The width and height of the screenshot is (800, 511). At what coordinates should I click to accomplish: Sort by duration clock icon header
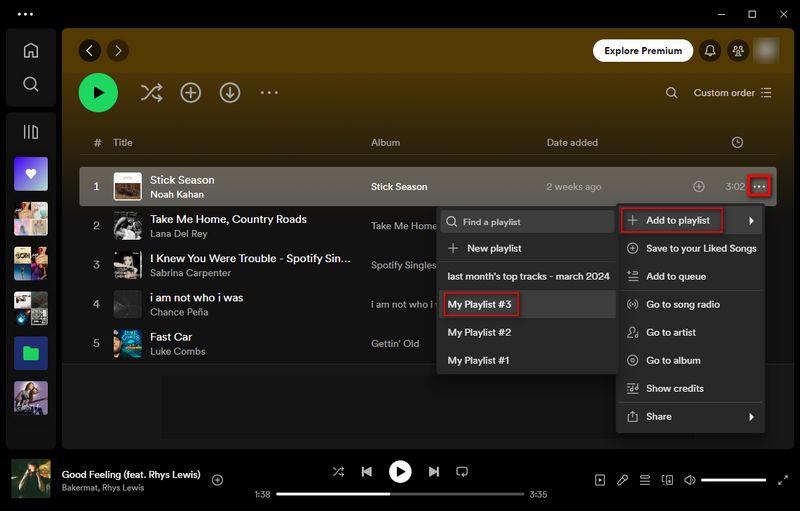(737, 143)
